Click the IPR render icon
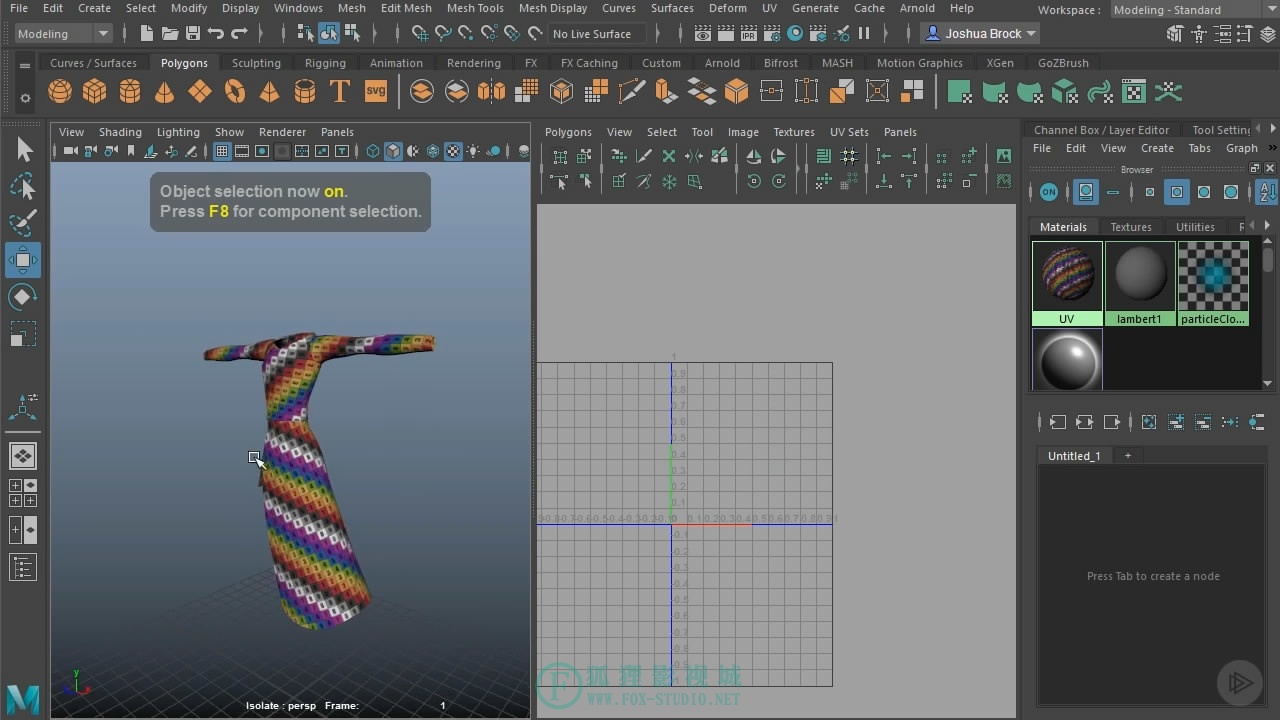 (748, 33)
